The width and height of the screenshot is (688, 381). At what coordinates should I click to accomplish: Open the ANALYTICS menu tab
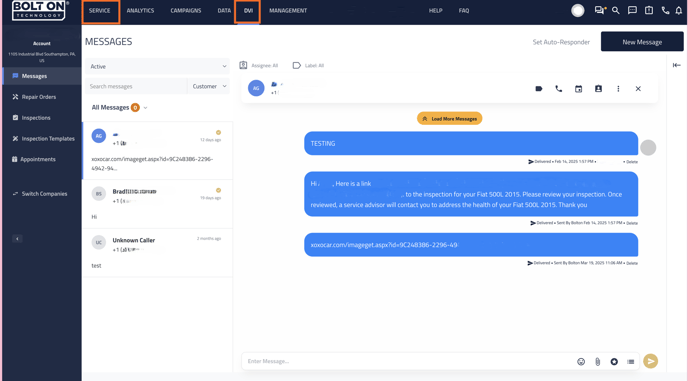pyautogui.click(x=140, y=11)
